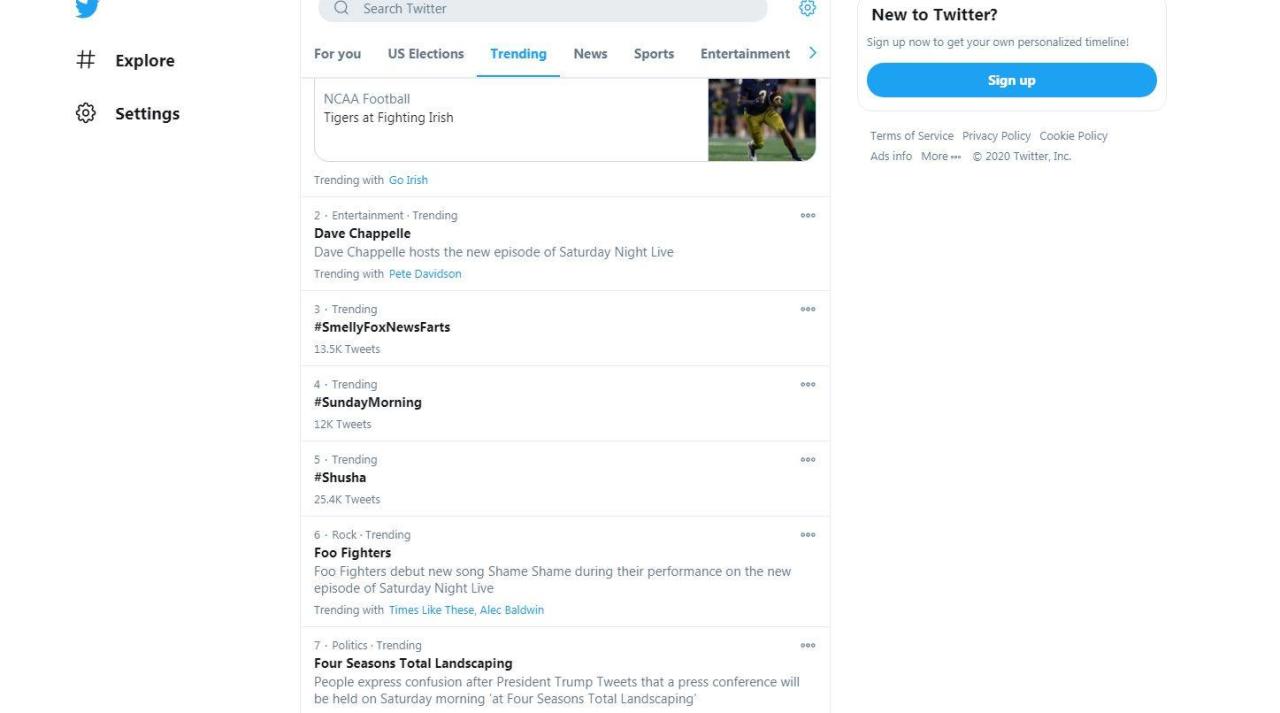Open the Pete Davidson trending link

click(x=425, y=274)
